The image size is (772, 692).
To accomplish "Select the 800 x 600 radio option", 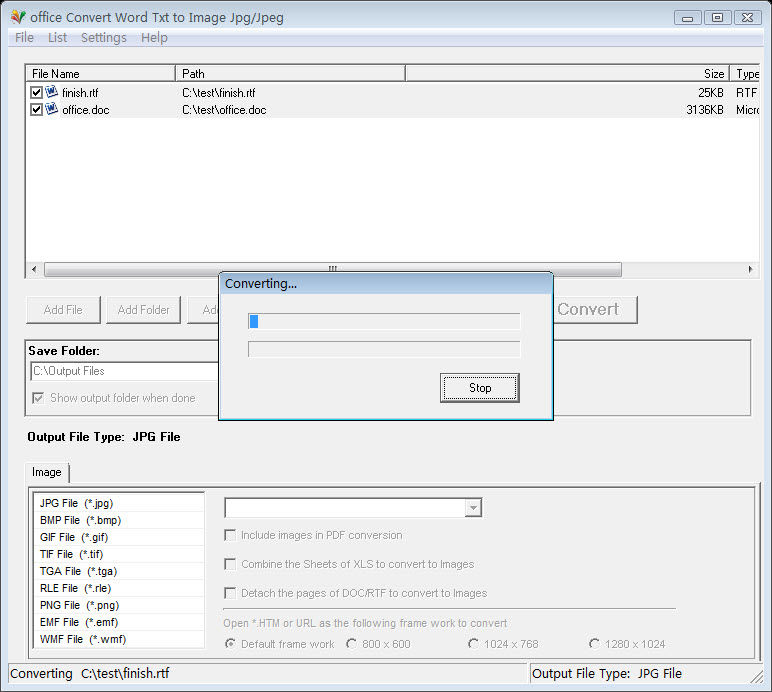I will [352, 644].
